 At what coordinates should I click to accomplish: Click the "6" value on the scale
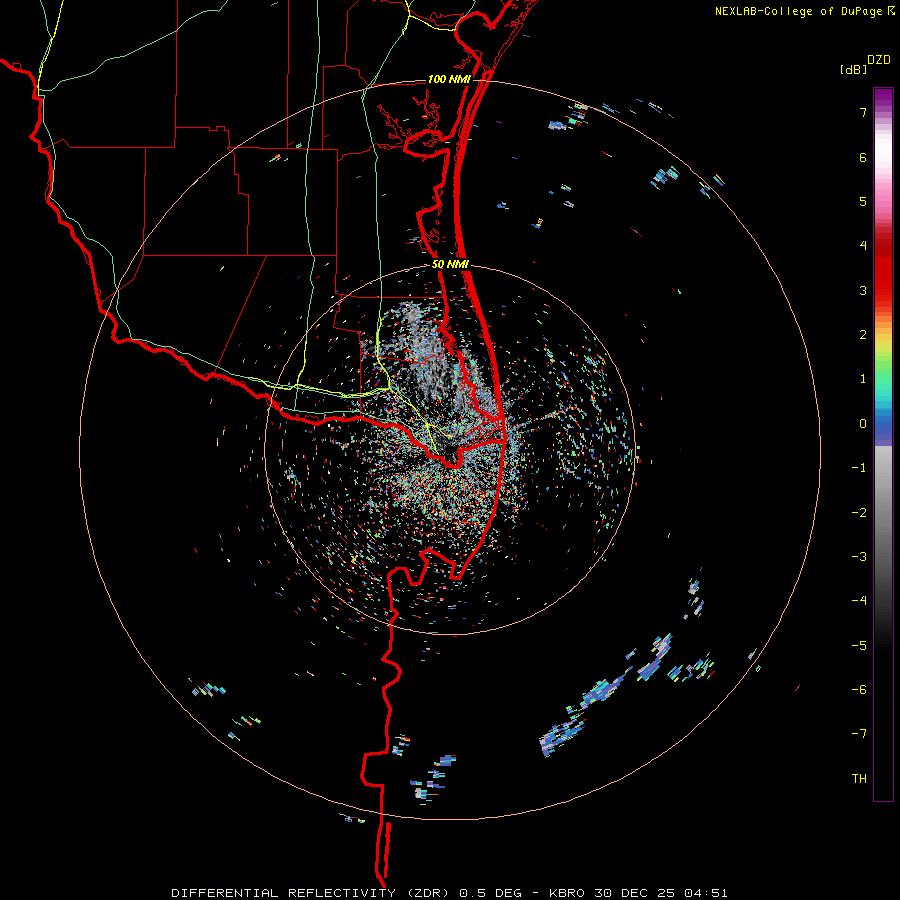tap(863, 157)
